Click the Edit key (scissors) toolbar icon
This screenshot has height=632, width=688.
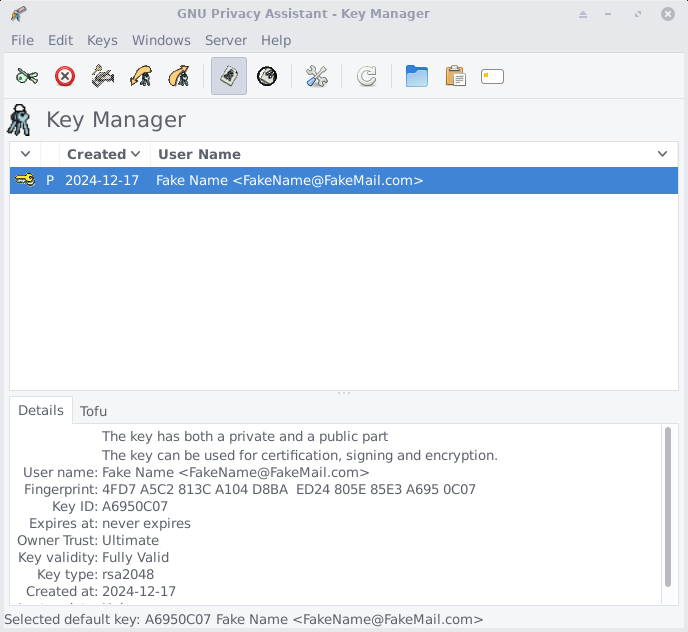coord(27,76)
